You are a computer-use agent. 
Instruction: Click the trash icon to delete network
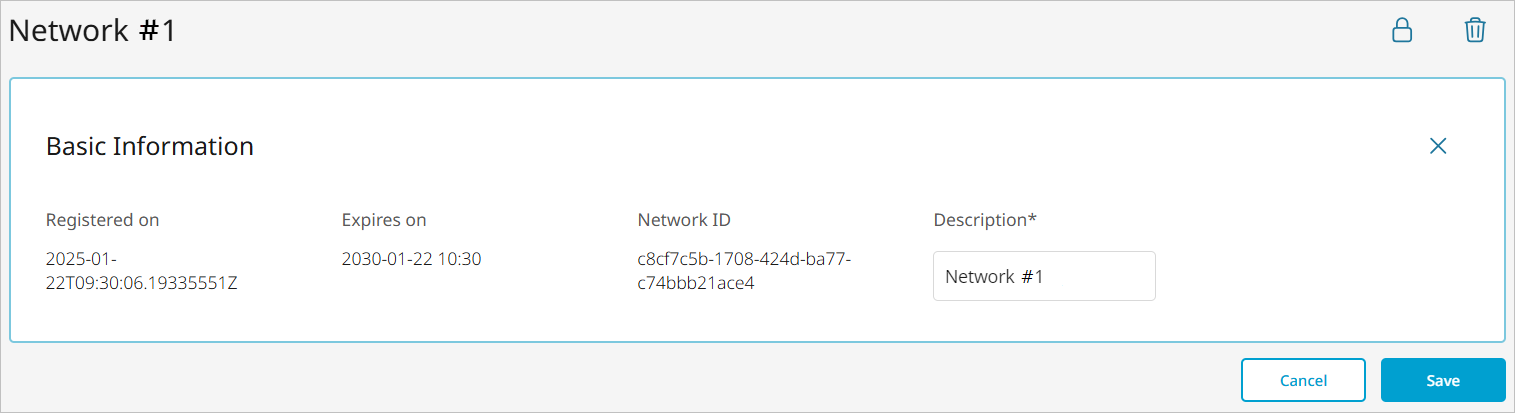[1474, 31]
